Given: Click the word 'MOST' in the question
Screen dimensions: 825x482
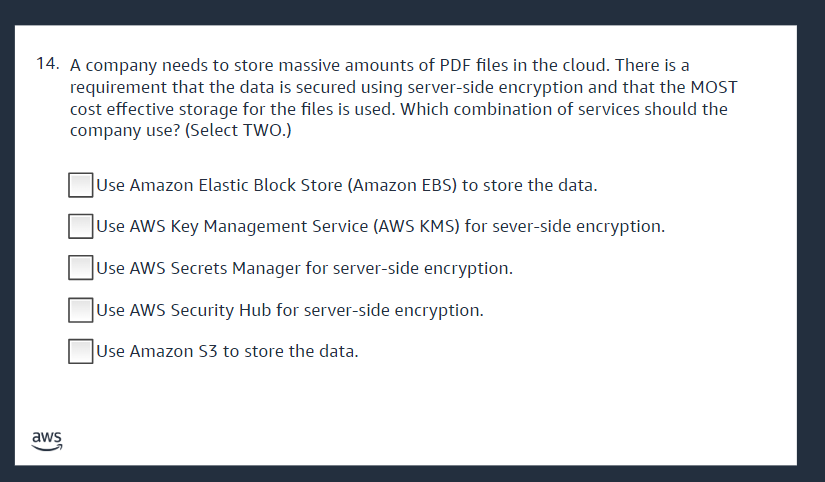Looking at the screenshot, I should tap(714, 86).
